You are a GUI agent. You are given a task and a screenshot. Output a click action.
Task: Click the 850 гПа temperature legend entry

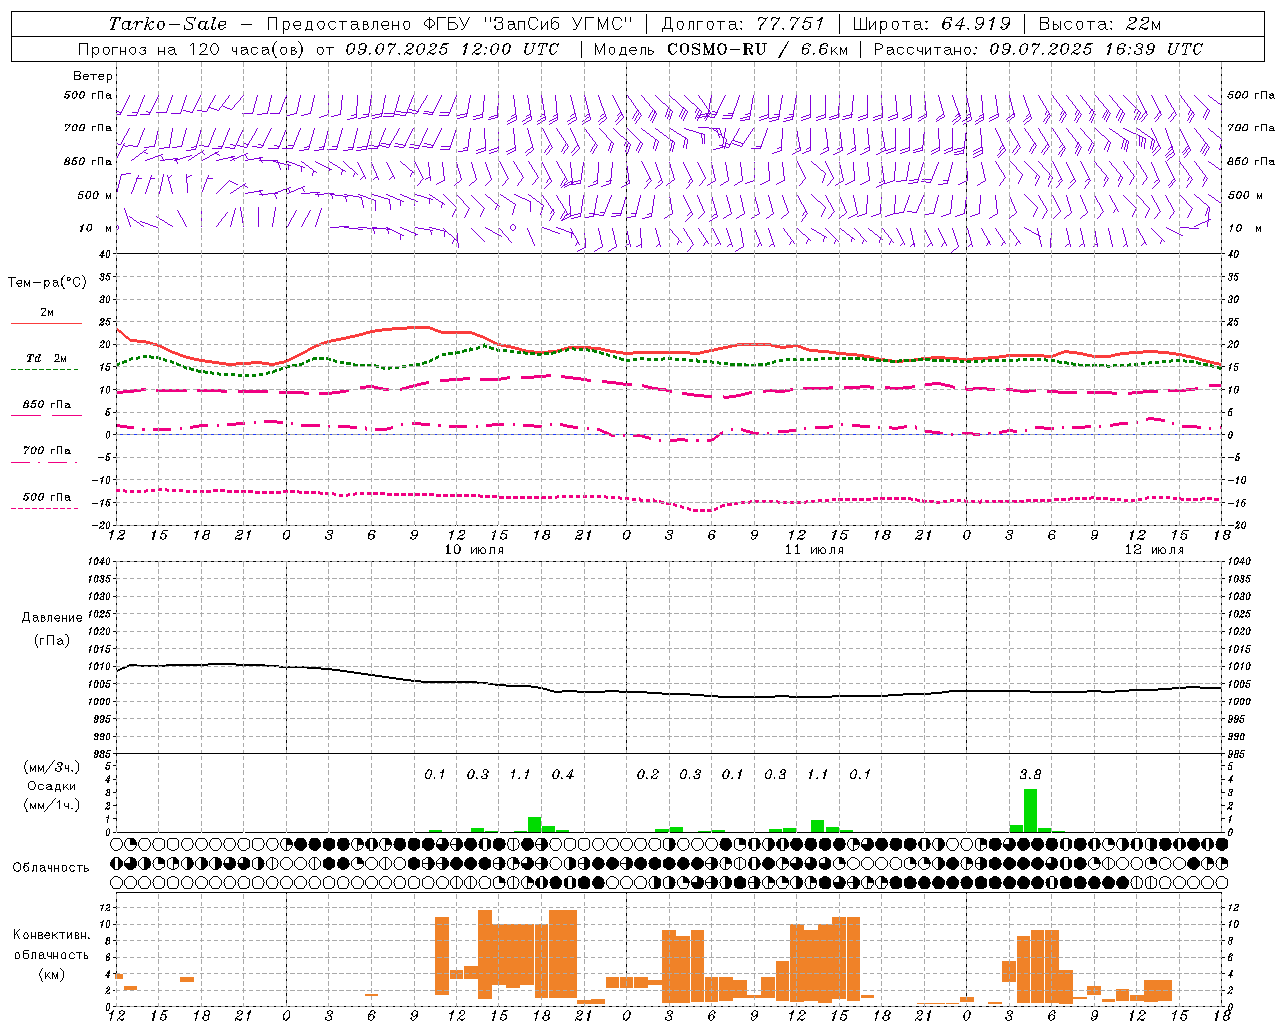coord(46,405)
